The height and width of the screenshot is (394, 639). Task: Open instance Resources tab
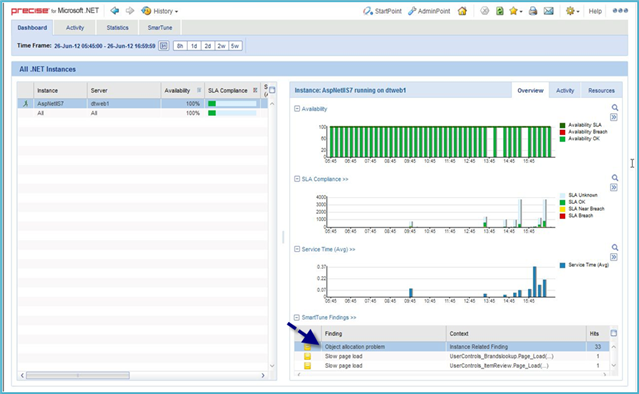point(601,90)
